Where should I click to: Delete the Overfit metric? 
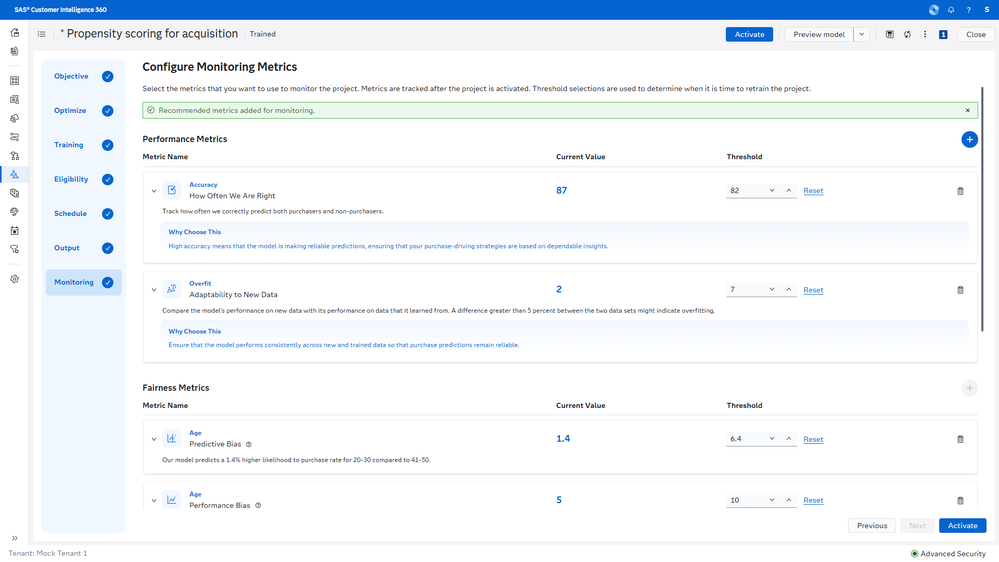[960, 290]
